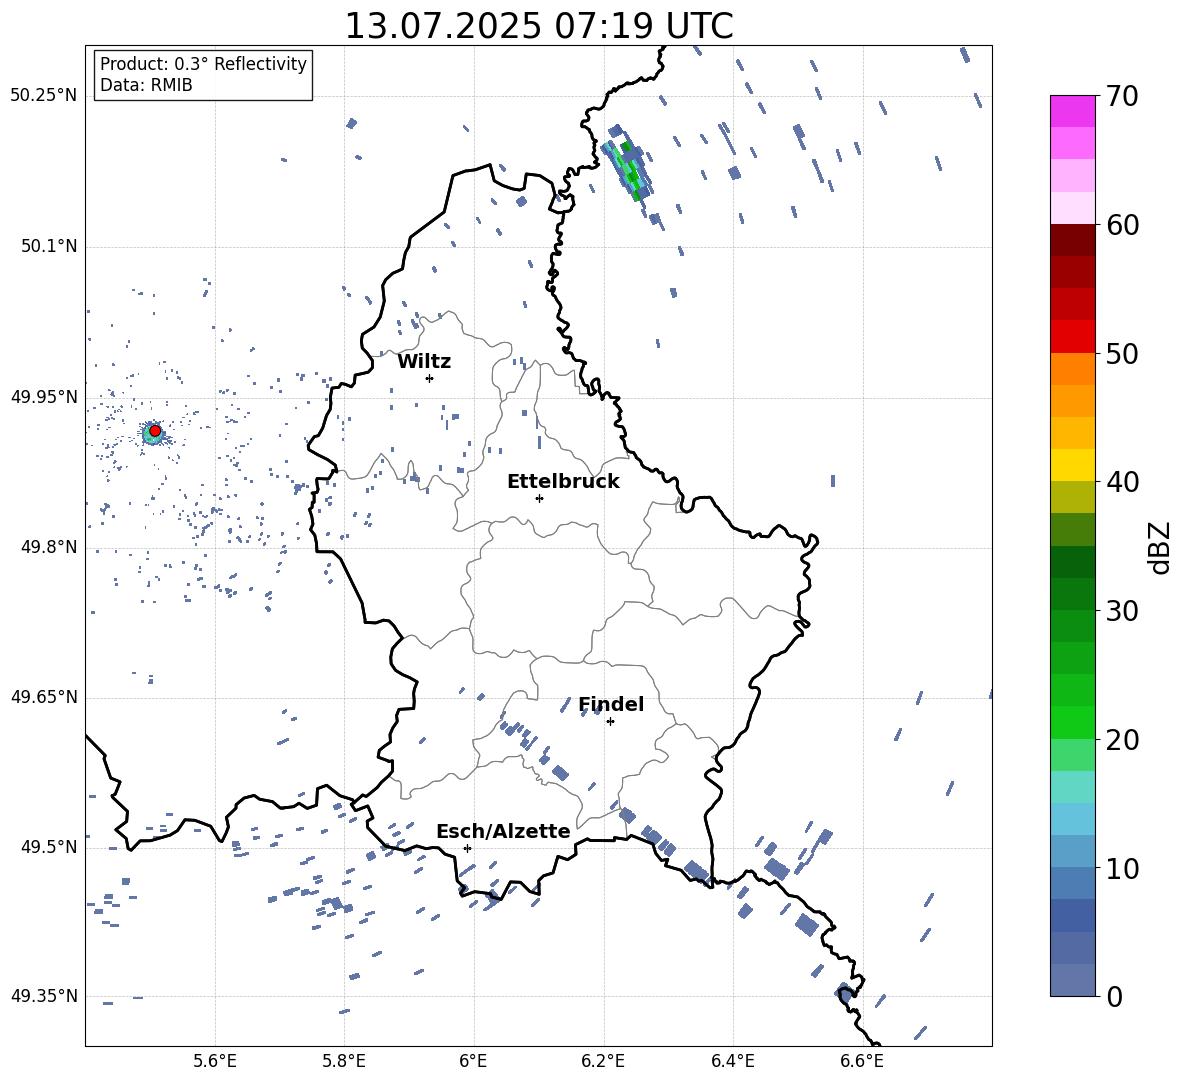
Task: Click the 49.65°N latitude label
Action: point(44,696)
